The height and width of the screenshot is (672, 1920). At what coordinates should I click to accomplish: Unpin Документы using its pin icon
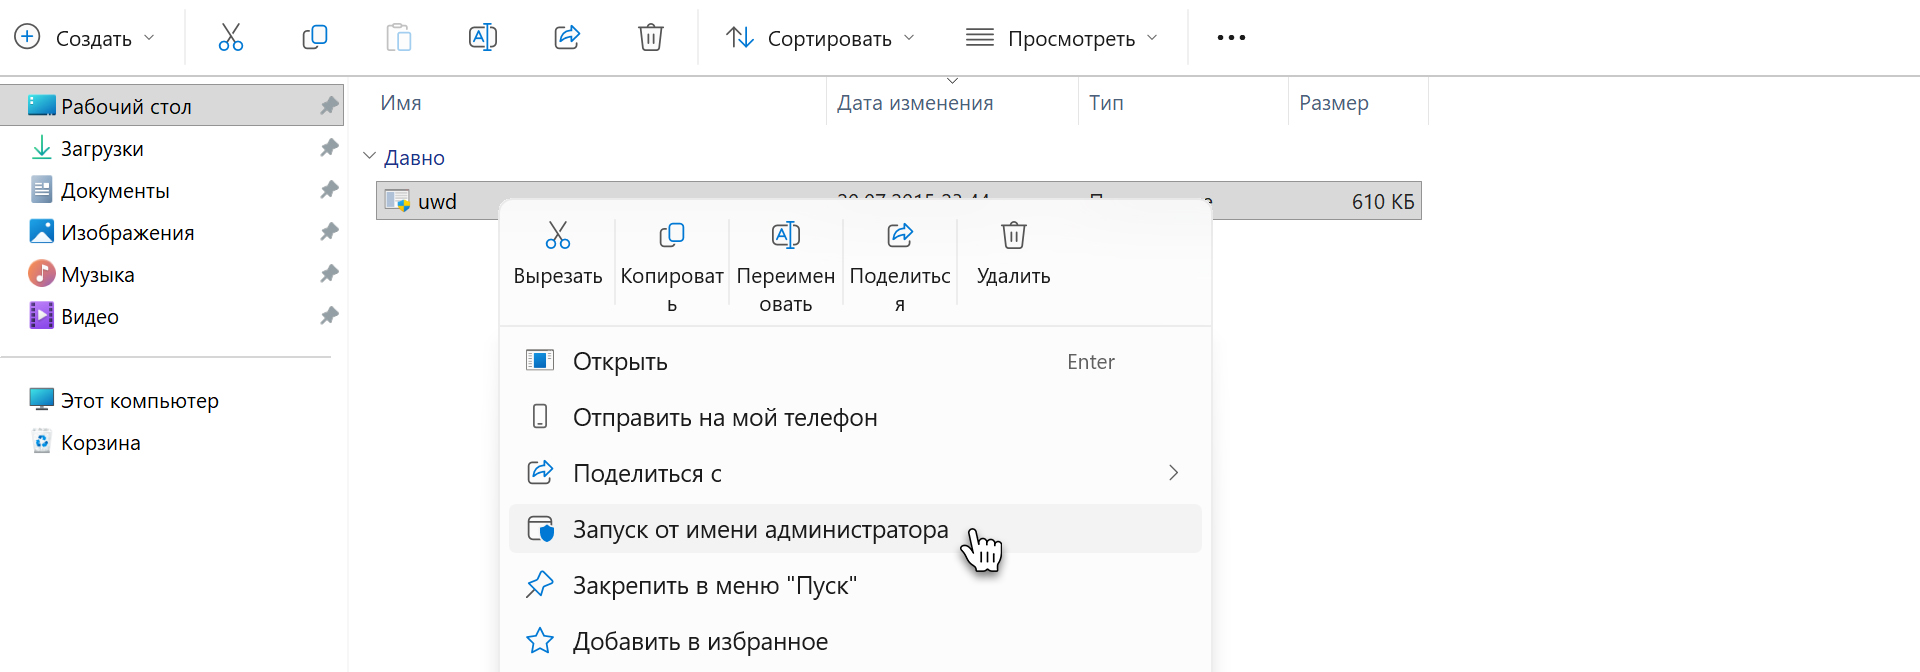click(x=329, y=190)
